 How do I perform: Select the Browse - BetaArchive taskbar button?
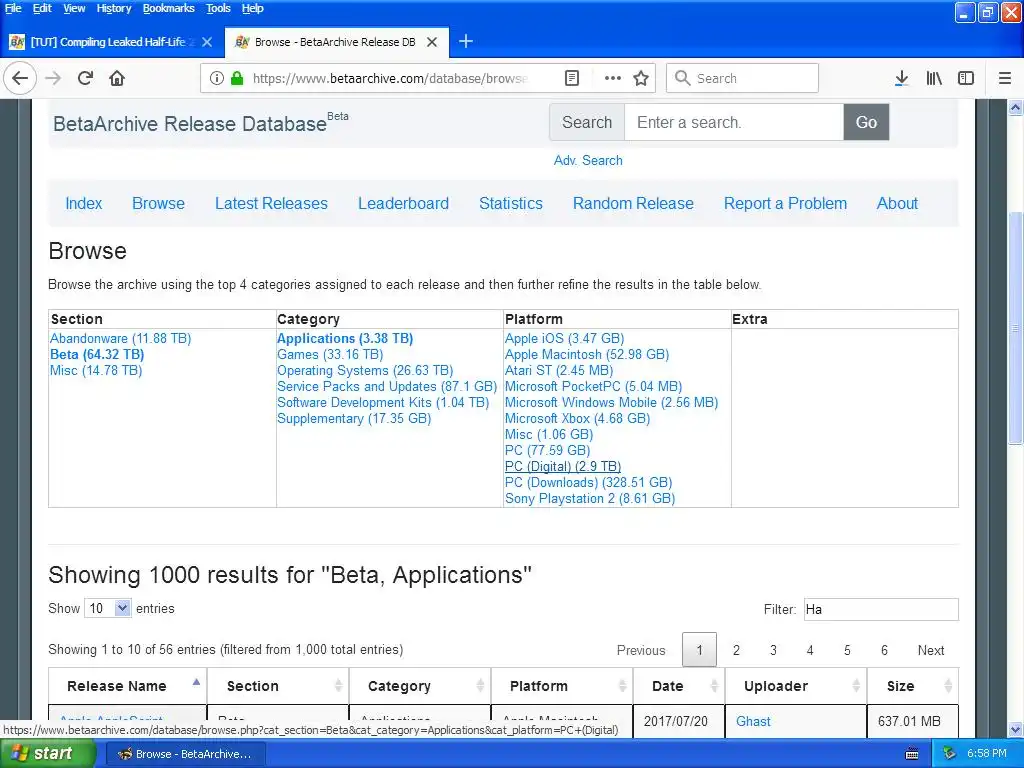pos(185,754)
